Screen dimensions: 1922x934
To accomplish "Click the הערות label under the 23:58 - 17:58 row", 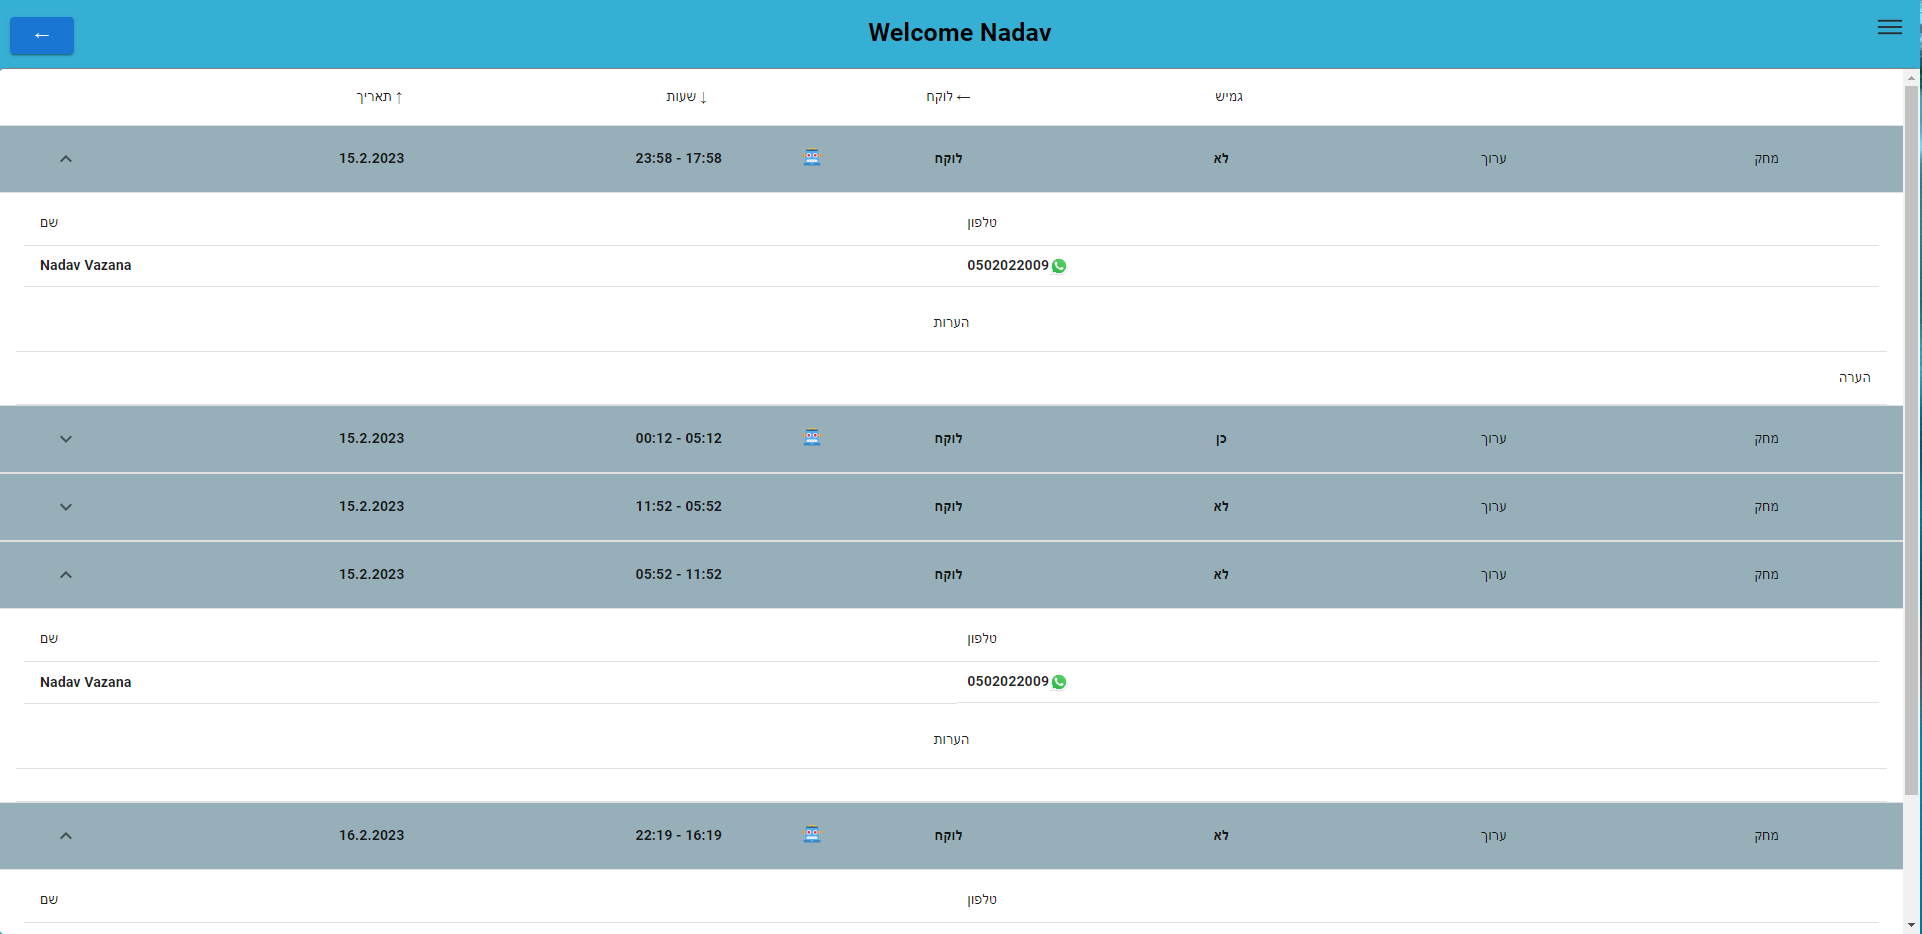I will pos(951,322).
